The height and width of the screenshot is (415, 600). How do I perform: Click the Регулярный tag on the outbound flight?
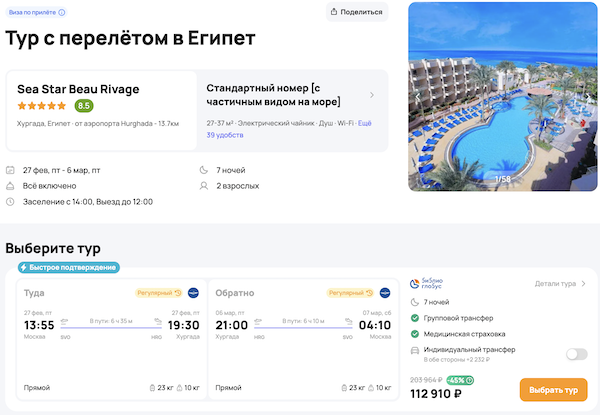click(x=160, y=293)
